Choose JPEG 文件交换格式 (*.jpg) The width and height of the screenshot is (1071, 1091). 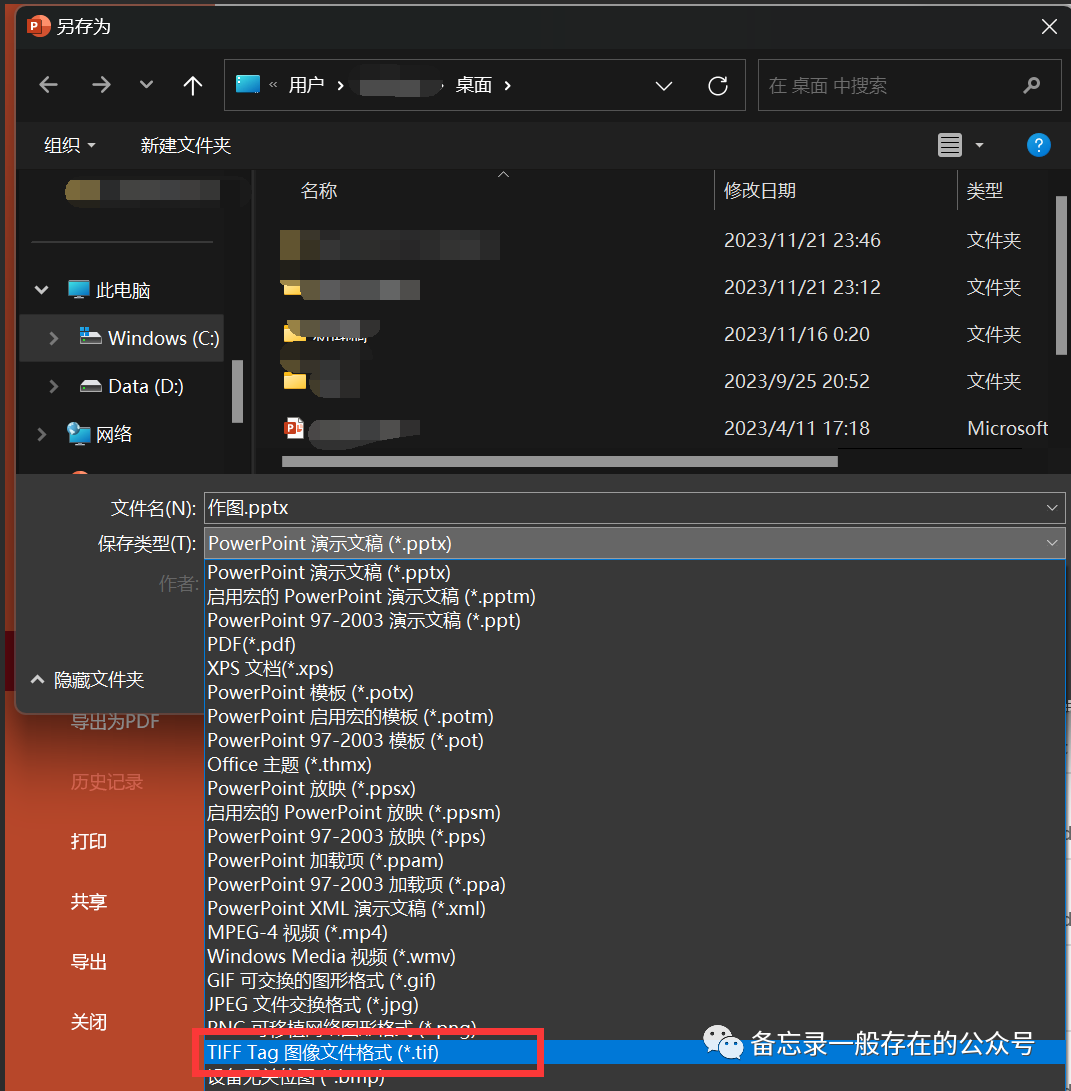point(635,1005)
